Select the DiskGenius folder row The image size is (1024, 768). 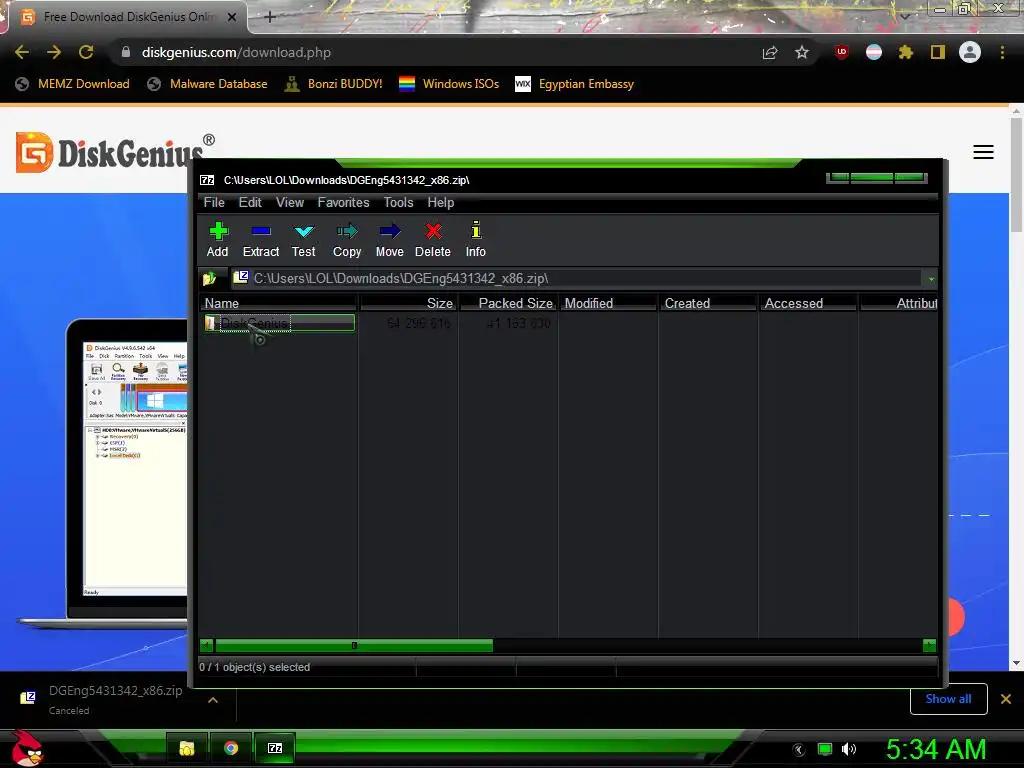(x=280, y=323)
